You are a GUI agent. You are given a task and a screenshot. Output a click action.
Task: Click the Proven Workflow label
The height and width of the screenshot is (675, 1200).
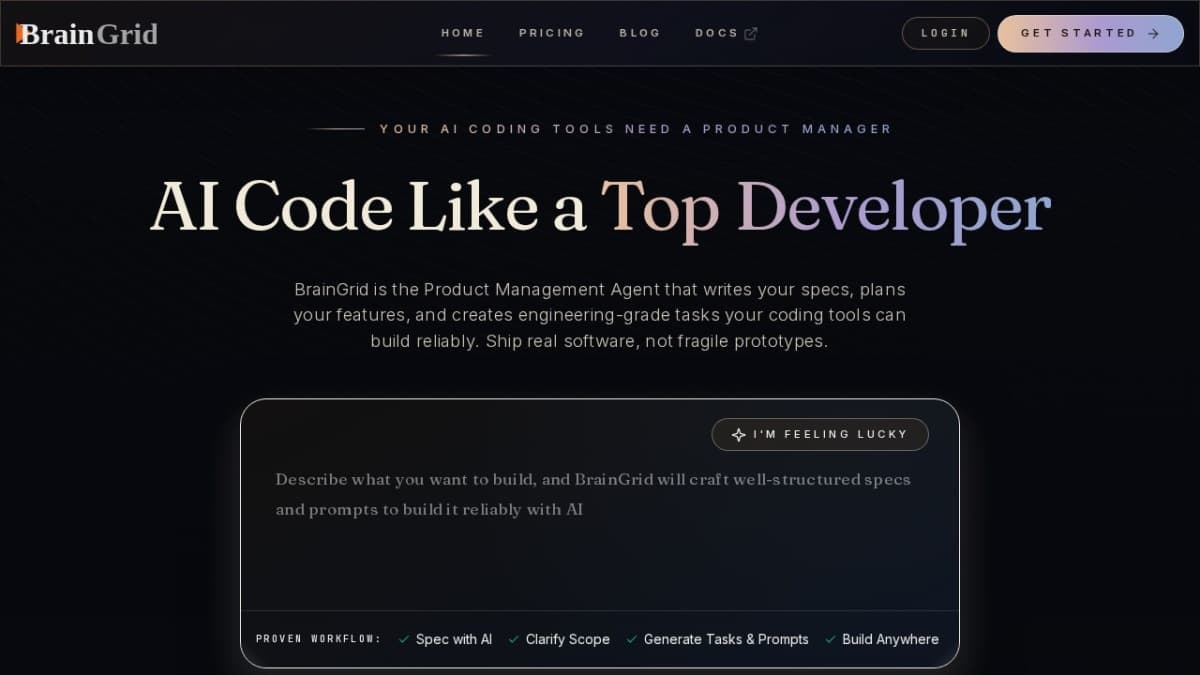pyautogui.click(x=318, y=640)
